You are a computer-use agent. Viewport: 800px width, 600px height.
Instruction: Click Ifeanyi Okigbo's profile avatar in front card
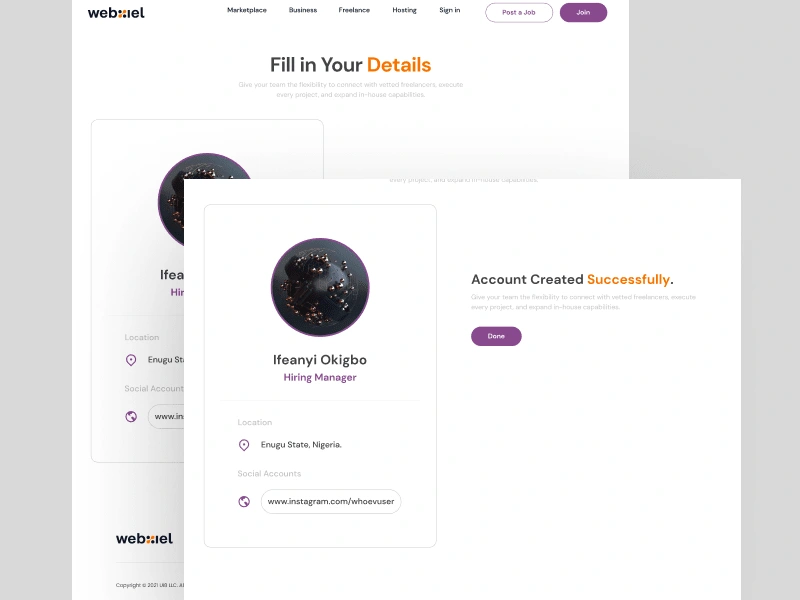[320, 287]
